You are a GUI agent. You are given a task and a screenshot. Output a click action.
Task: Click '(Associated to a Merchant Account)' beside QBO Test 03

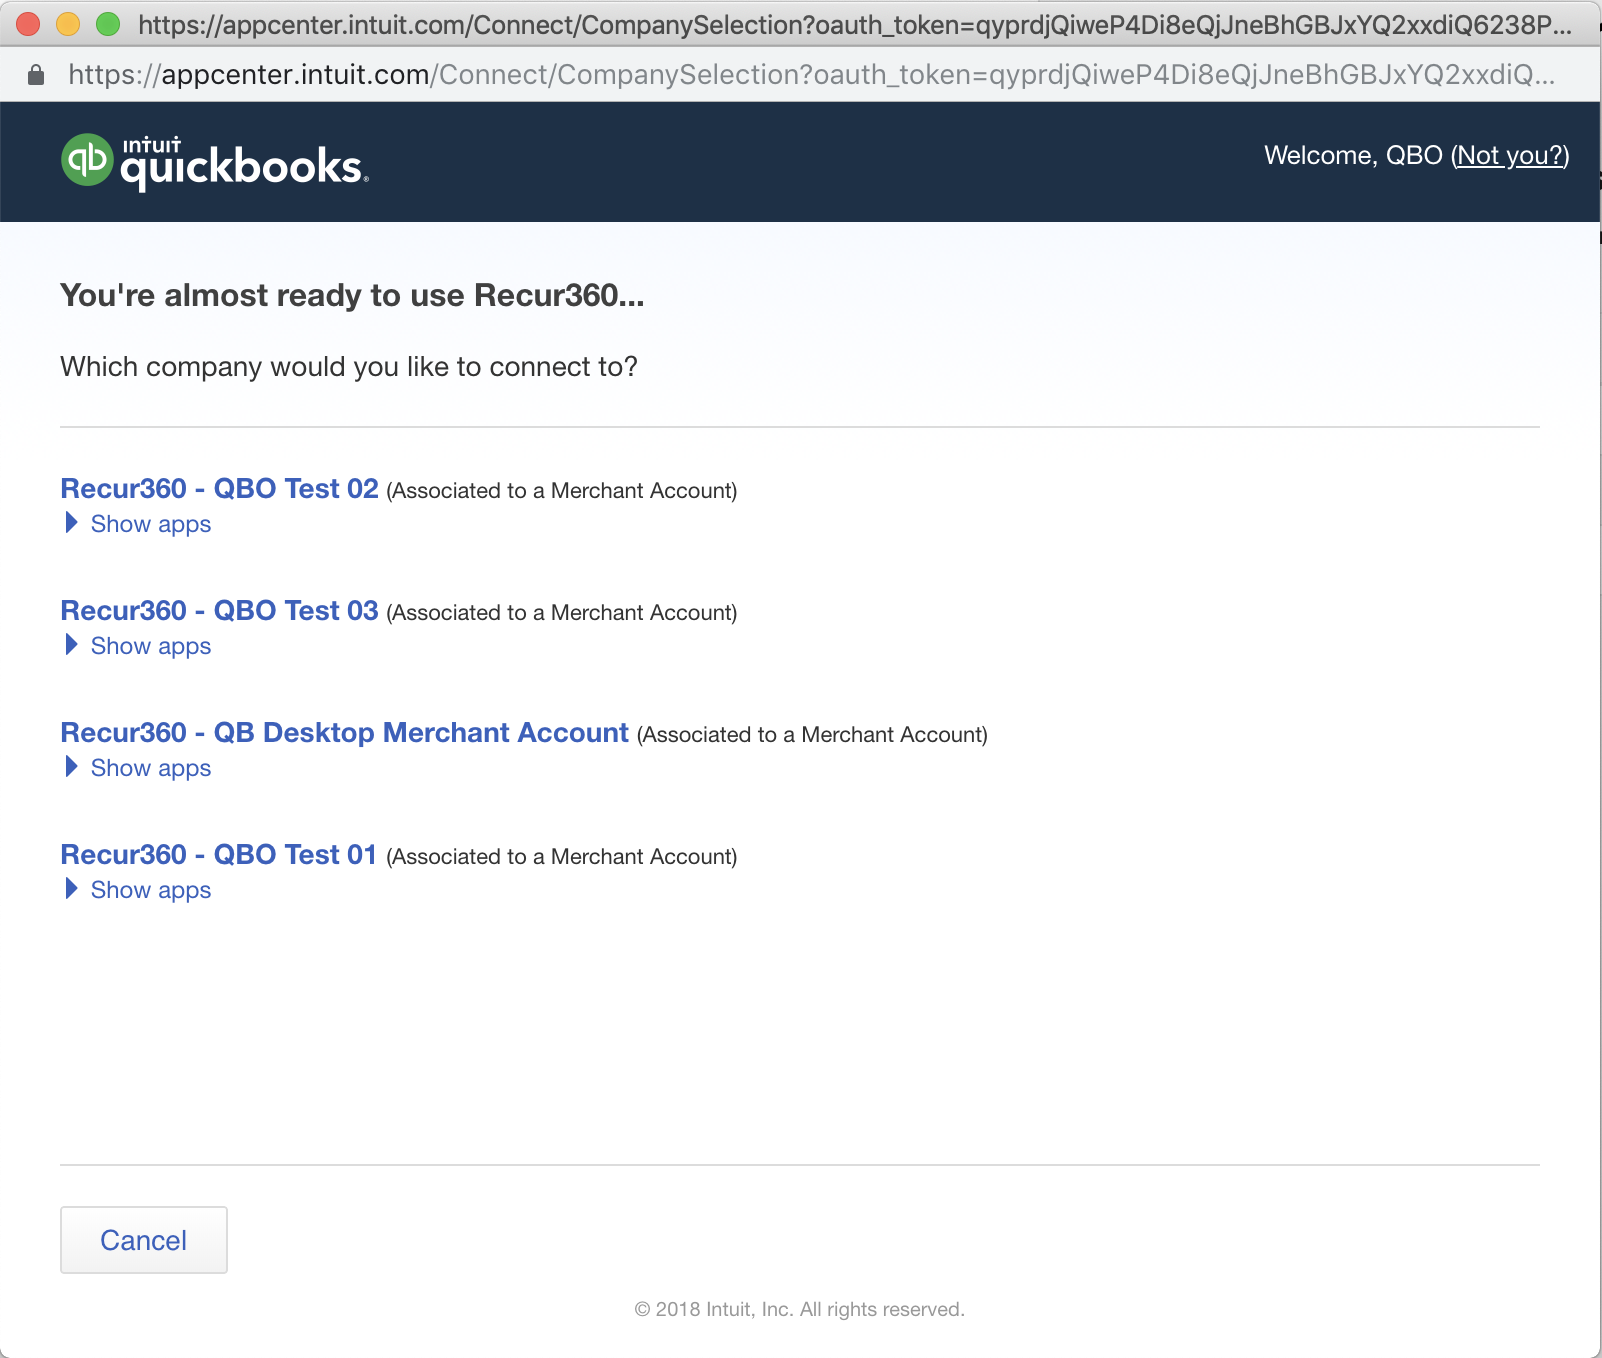[562, 613]
